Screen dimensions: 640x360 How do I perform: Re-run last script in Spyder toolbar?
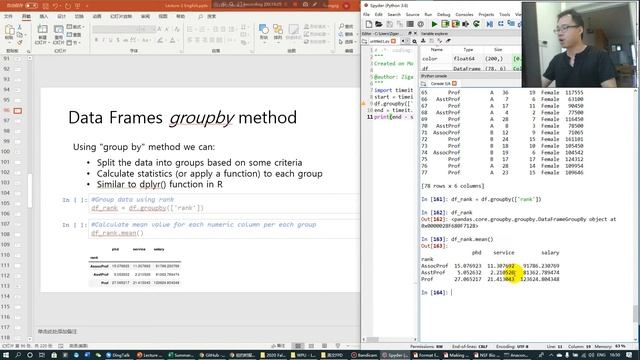pyautogui.click(x=476, y=24)
